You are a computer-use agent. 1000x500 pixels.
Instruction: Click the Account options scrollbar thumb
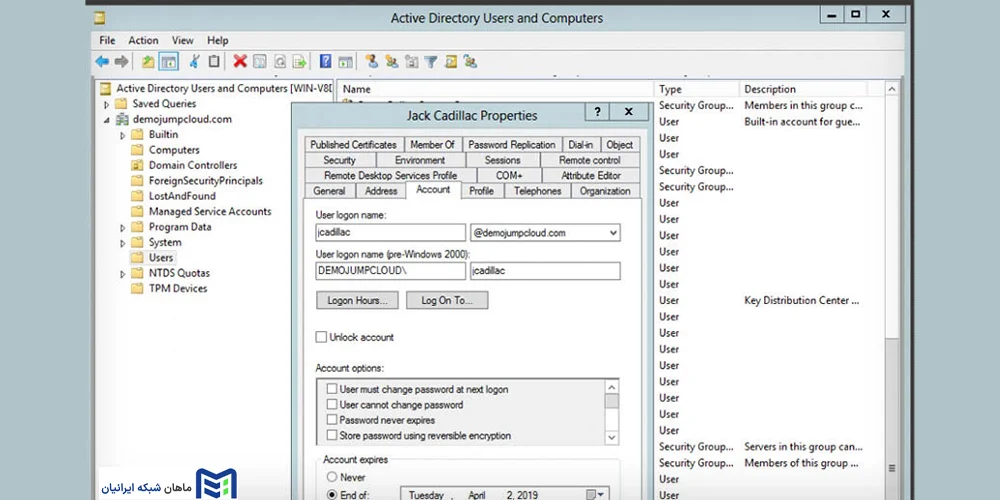[x=612, y=401]
